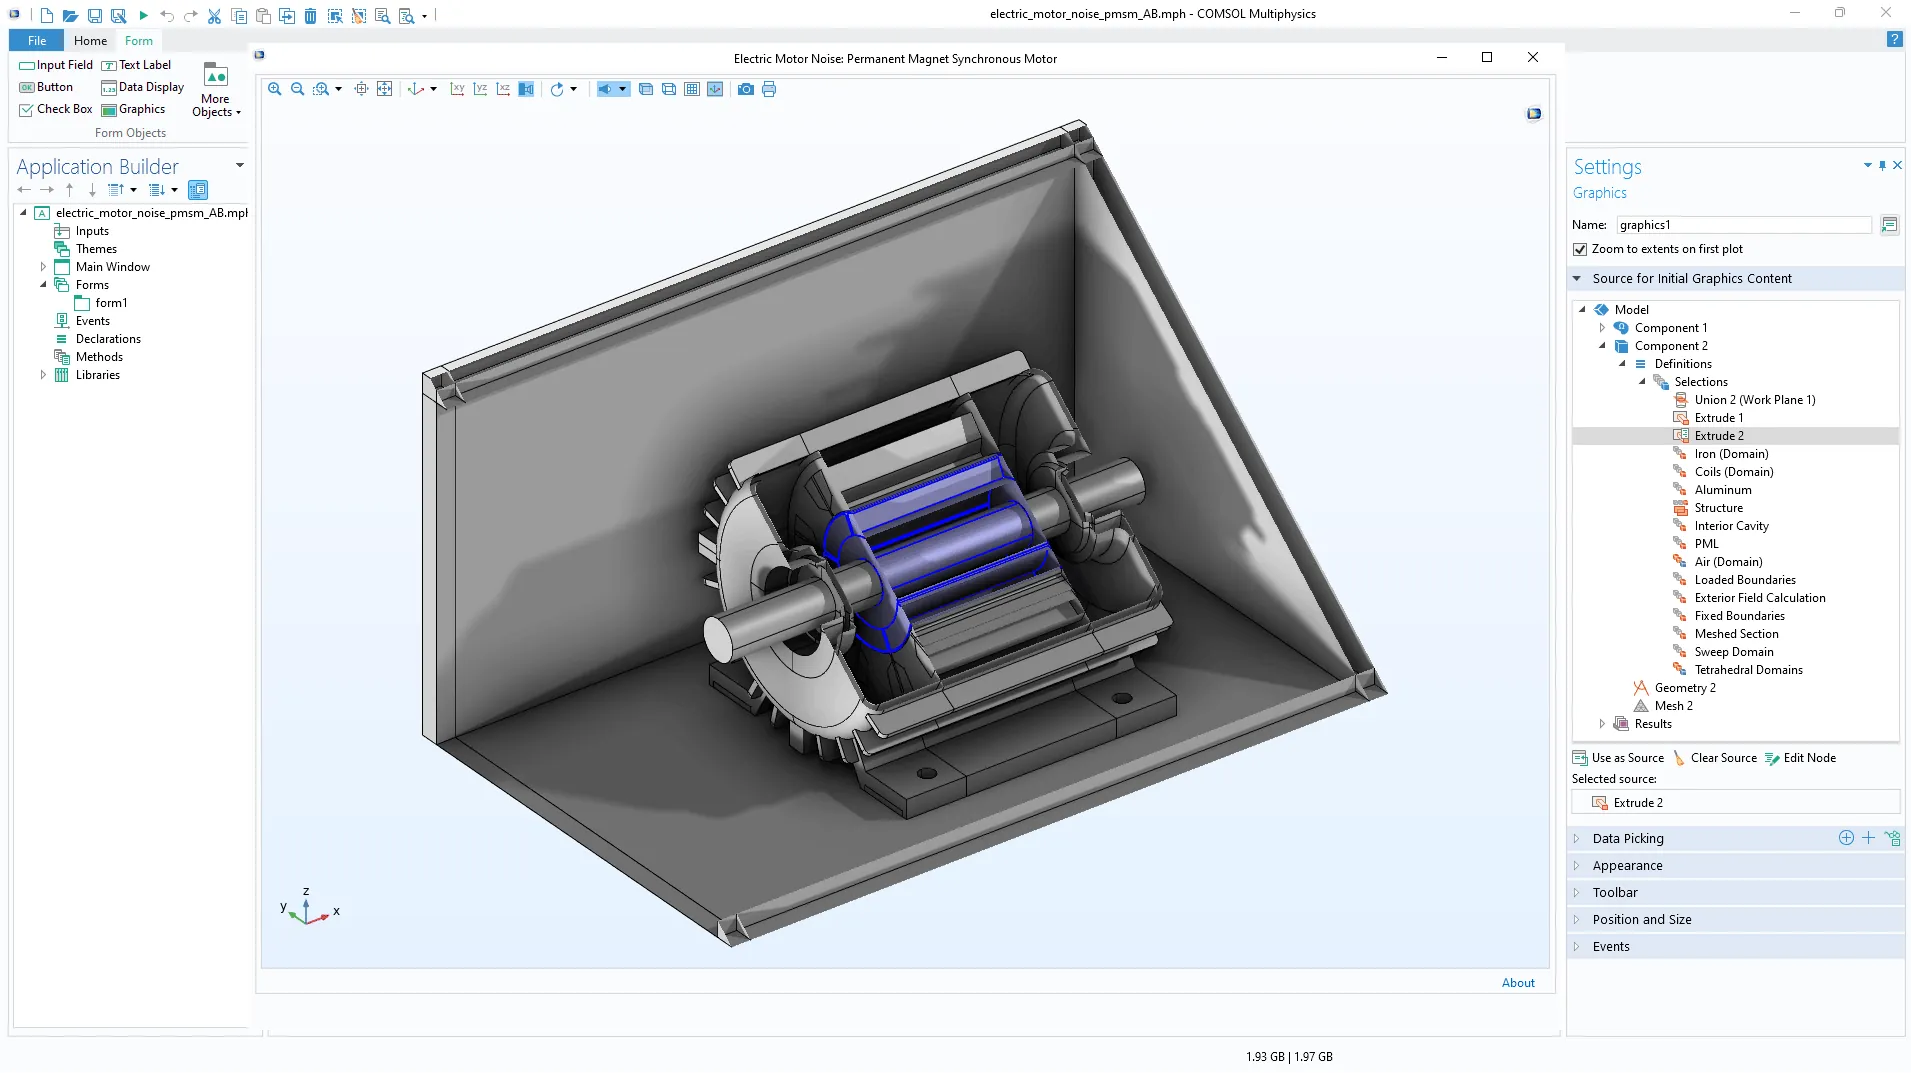Click the Print icon in graphics toolbar
Viewport: 1911px width, 1073px height.
(769, 89)
